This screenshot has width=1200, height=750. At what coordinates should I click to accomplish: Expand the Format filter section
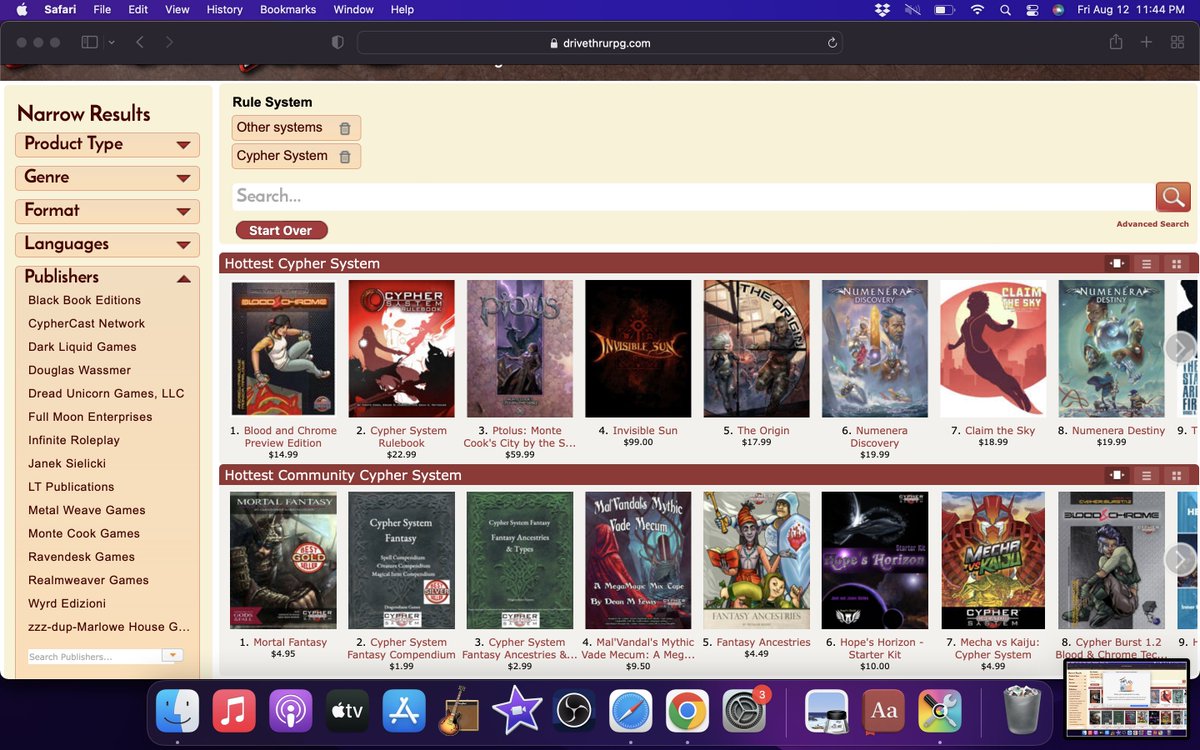tap(107, 211)
